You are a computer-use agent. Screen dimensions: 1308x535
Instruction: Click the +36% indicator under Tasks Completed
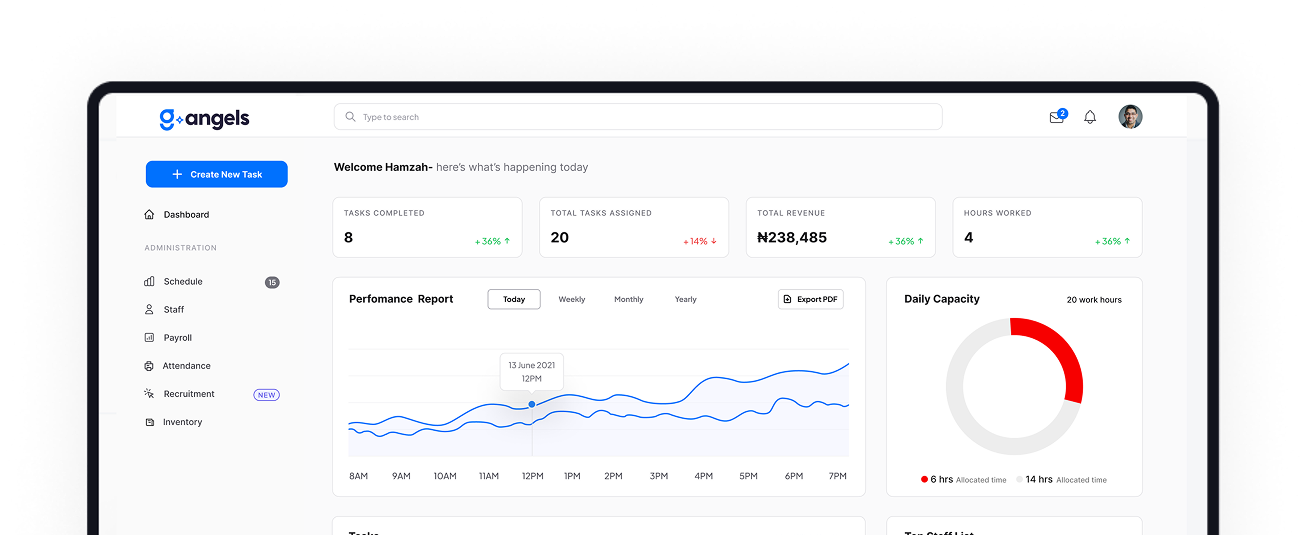(493, 242)
